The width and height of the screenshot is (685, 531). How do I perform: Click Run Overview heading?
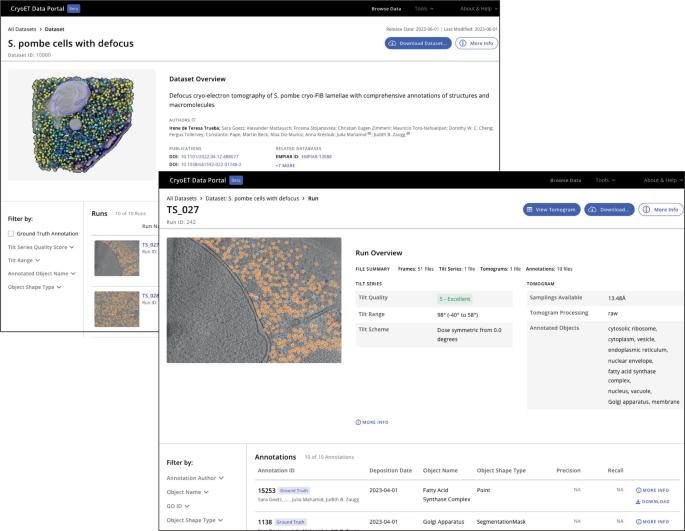click(379, 253)
